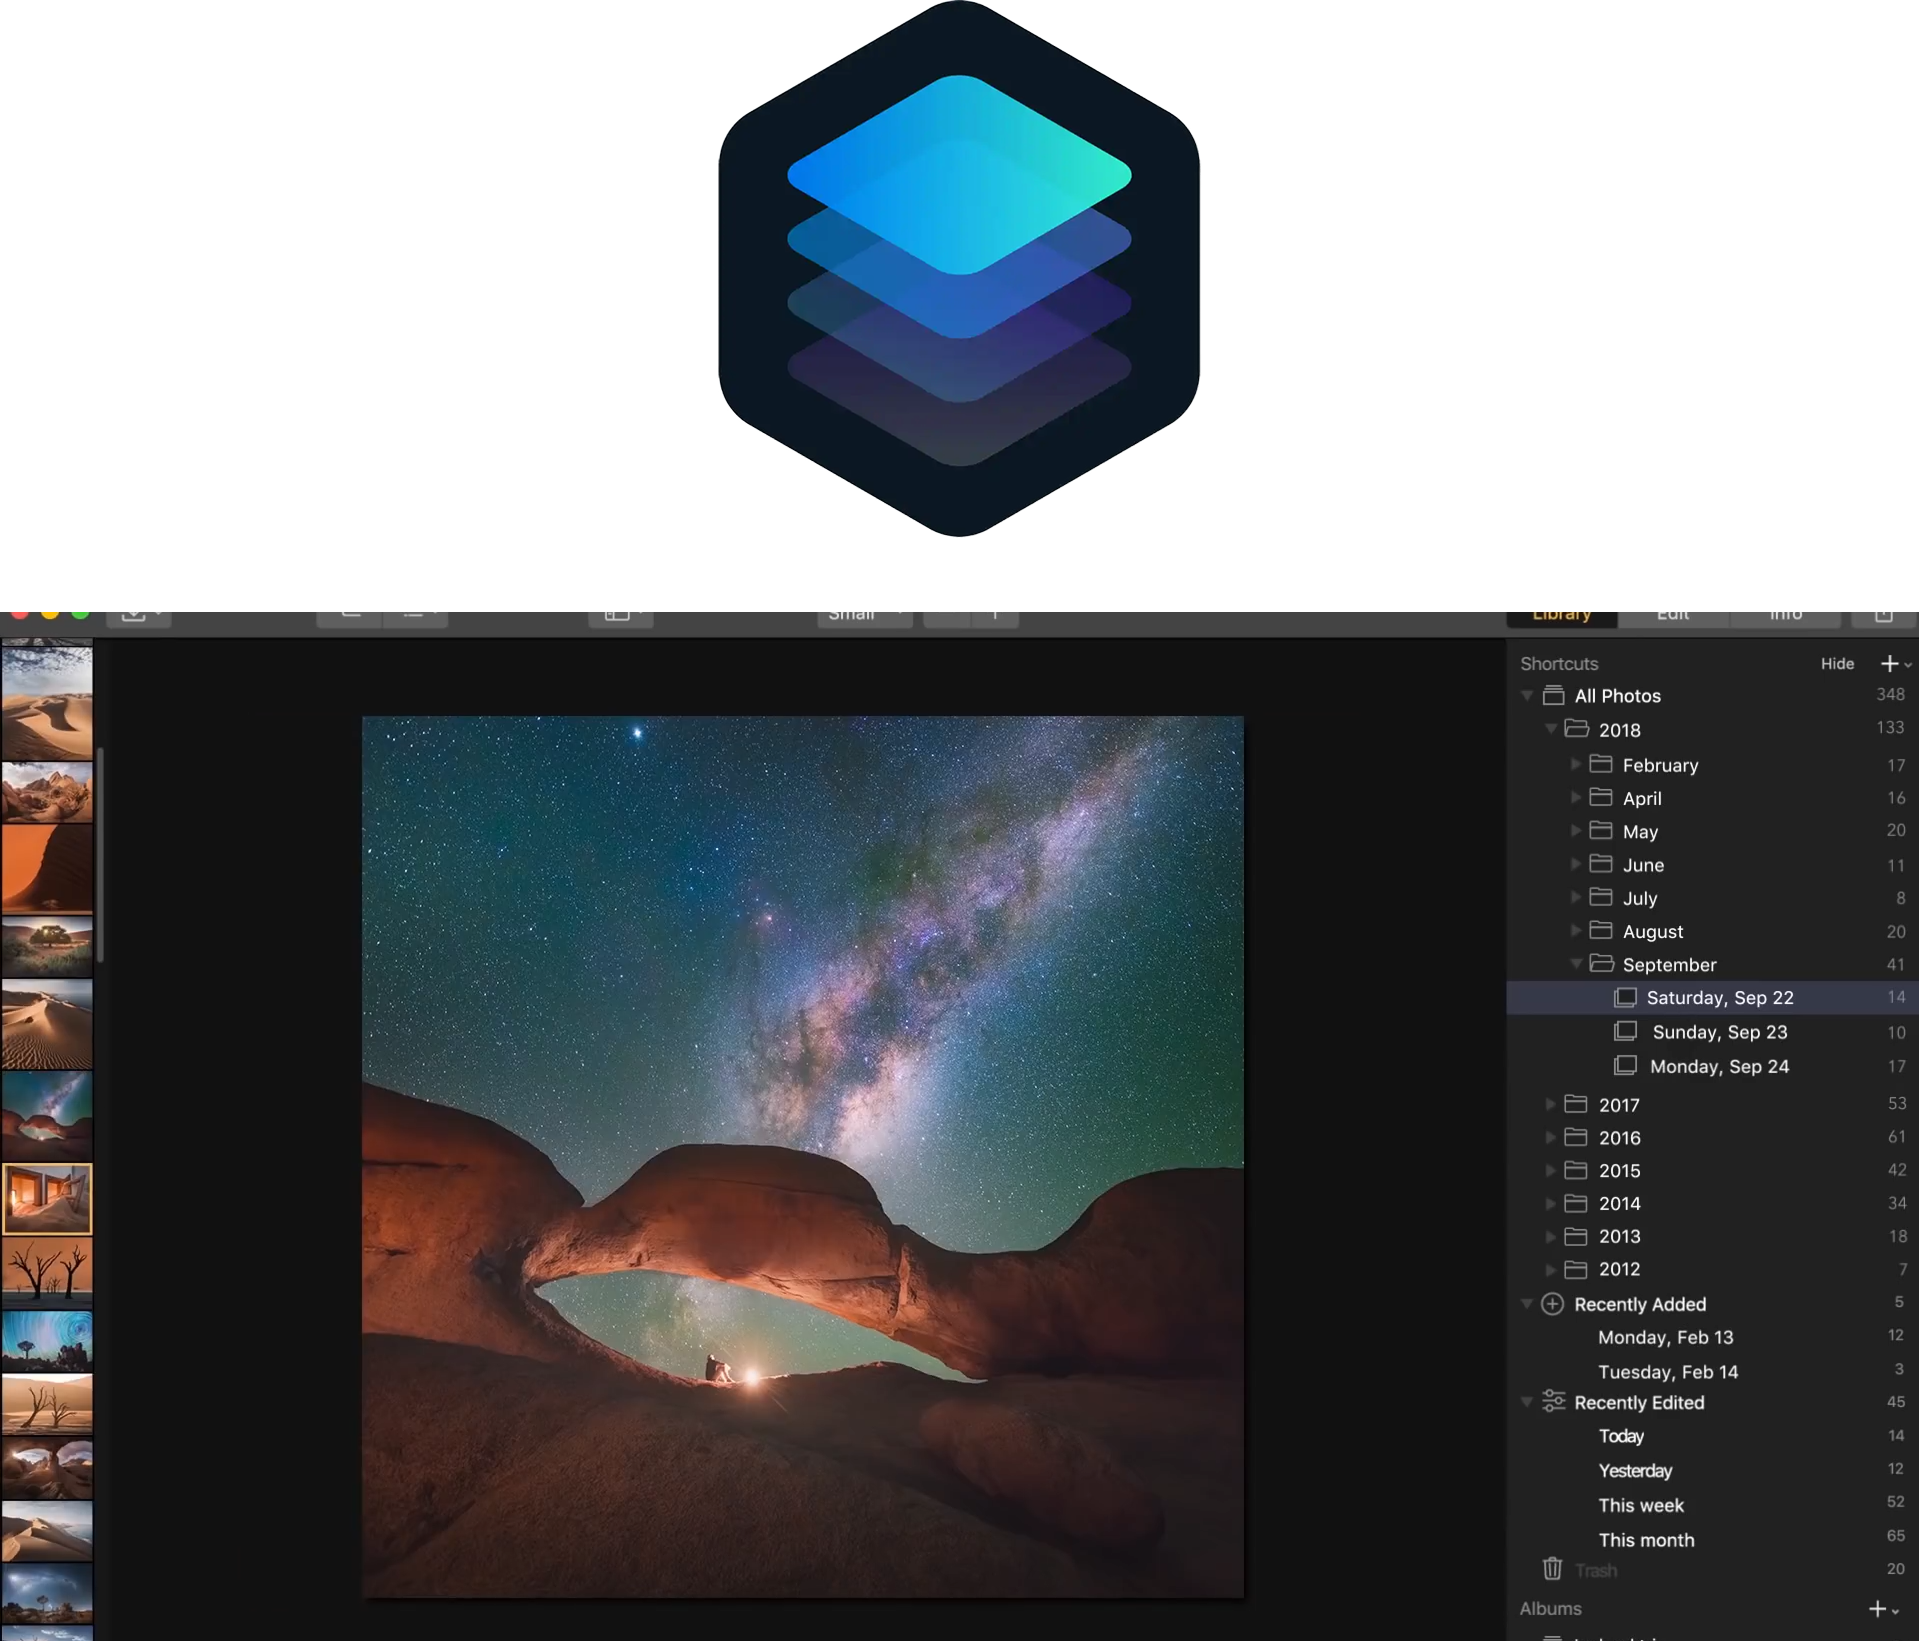Click the large Milky Way arch photo
This screenshot has height=1641, width=1919.
tap(803, 1156)
